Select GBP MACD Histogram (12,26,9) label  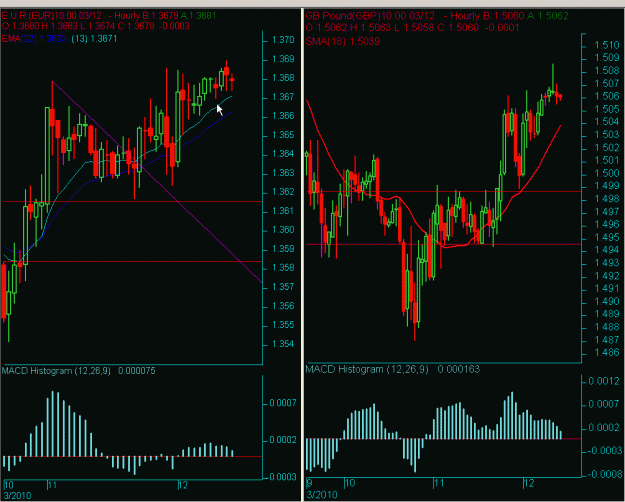click(x=367, y=369)
